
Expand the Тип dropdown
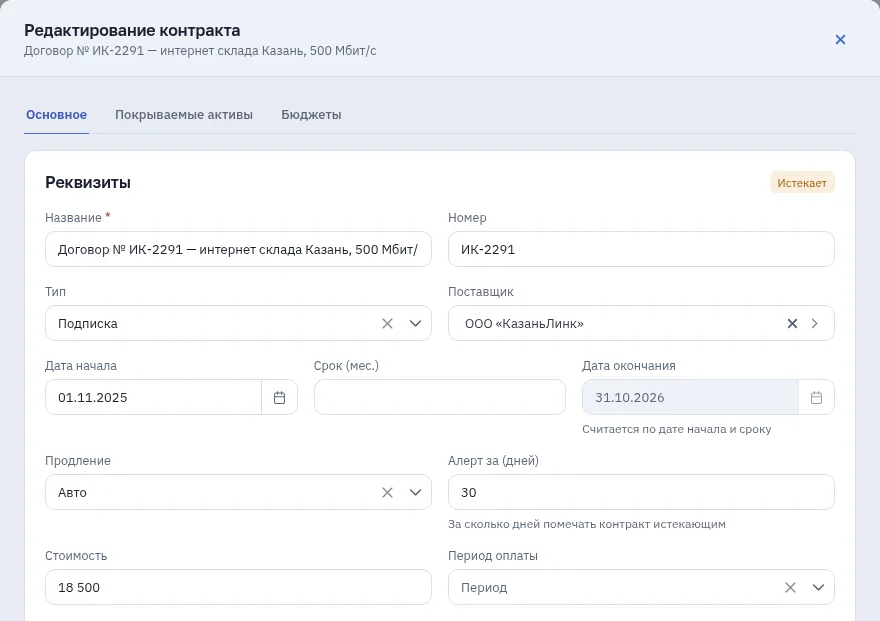pyautogui.click(x=415, y=324)
